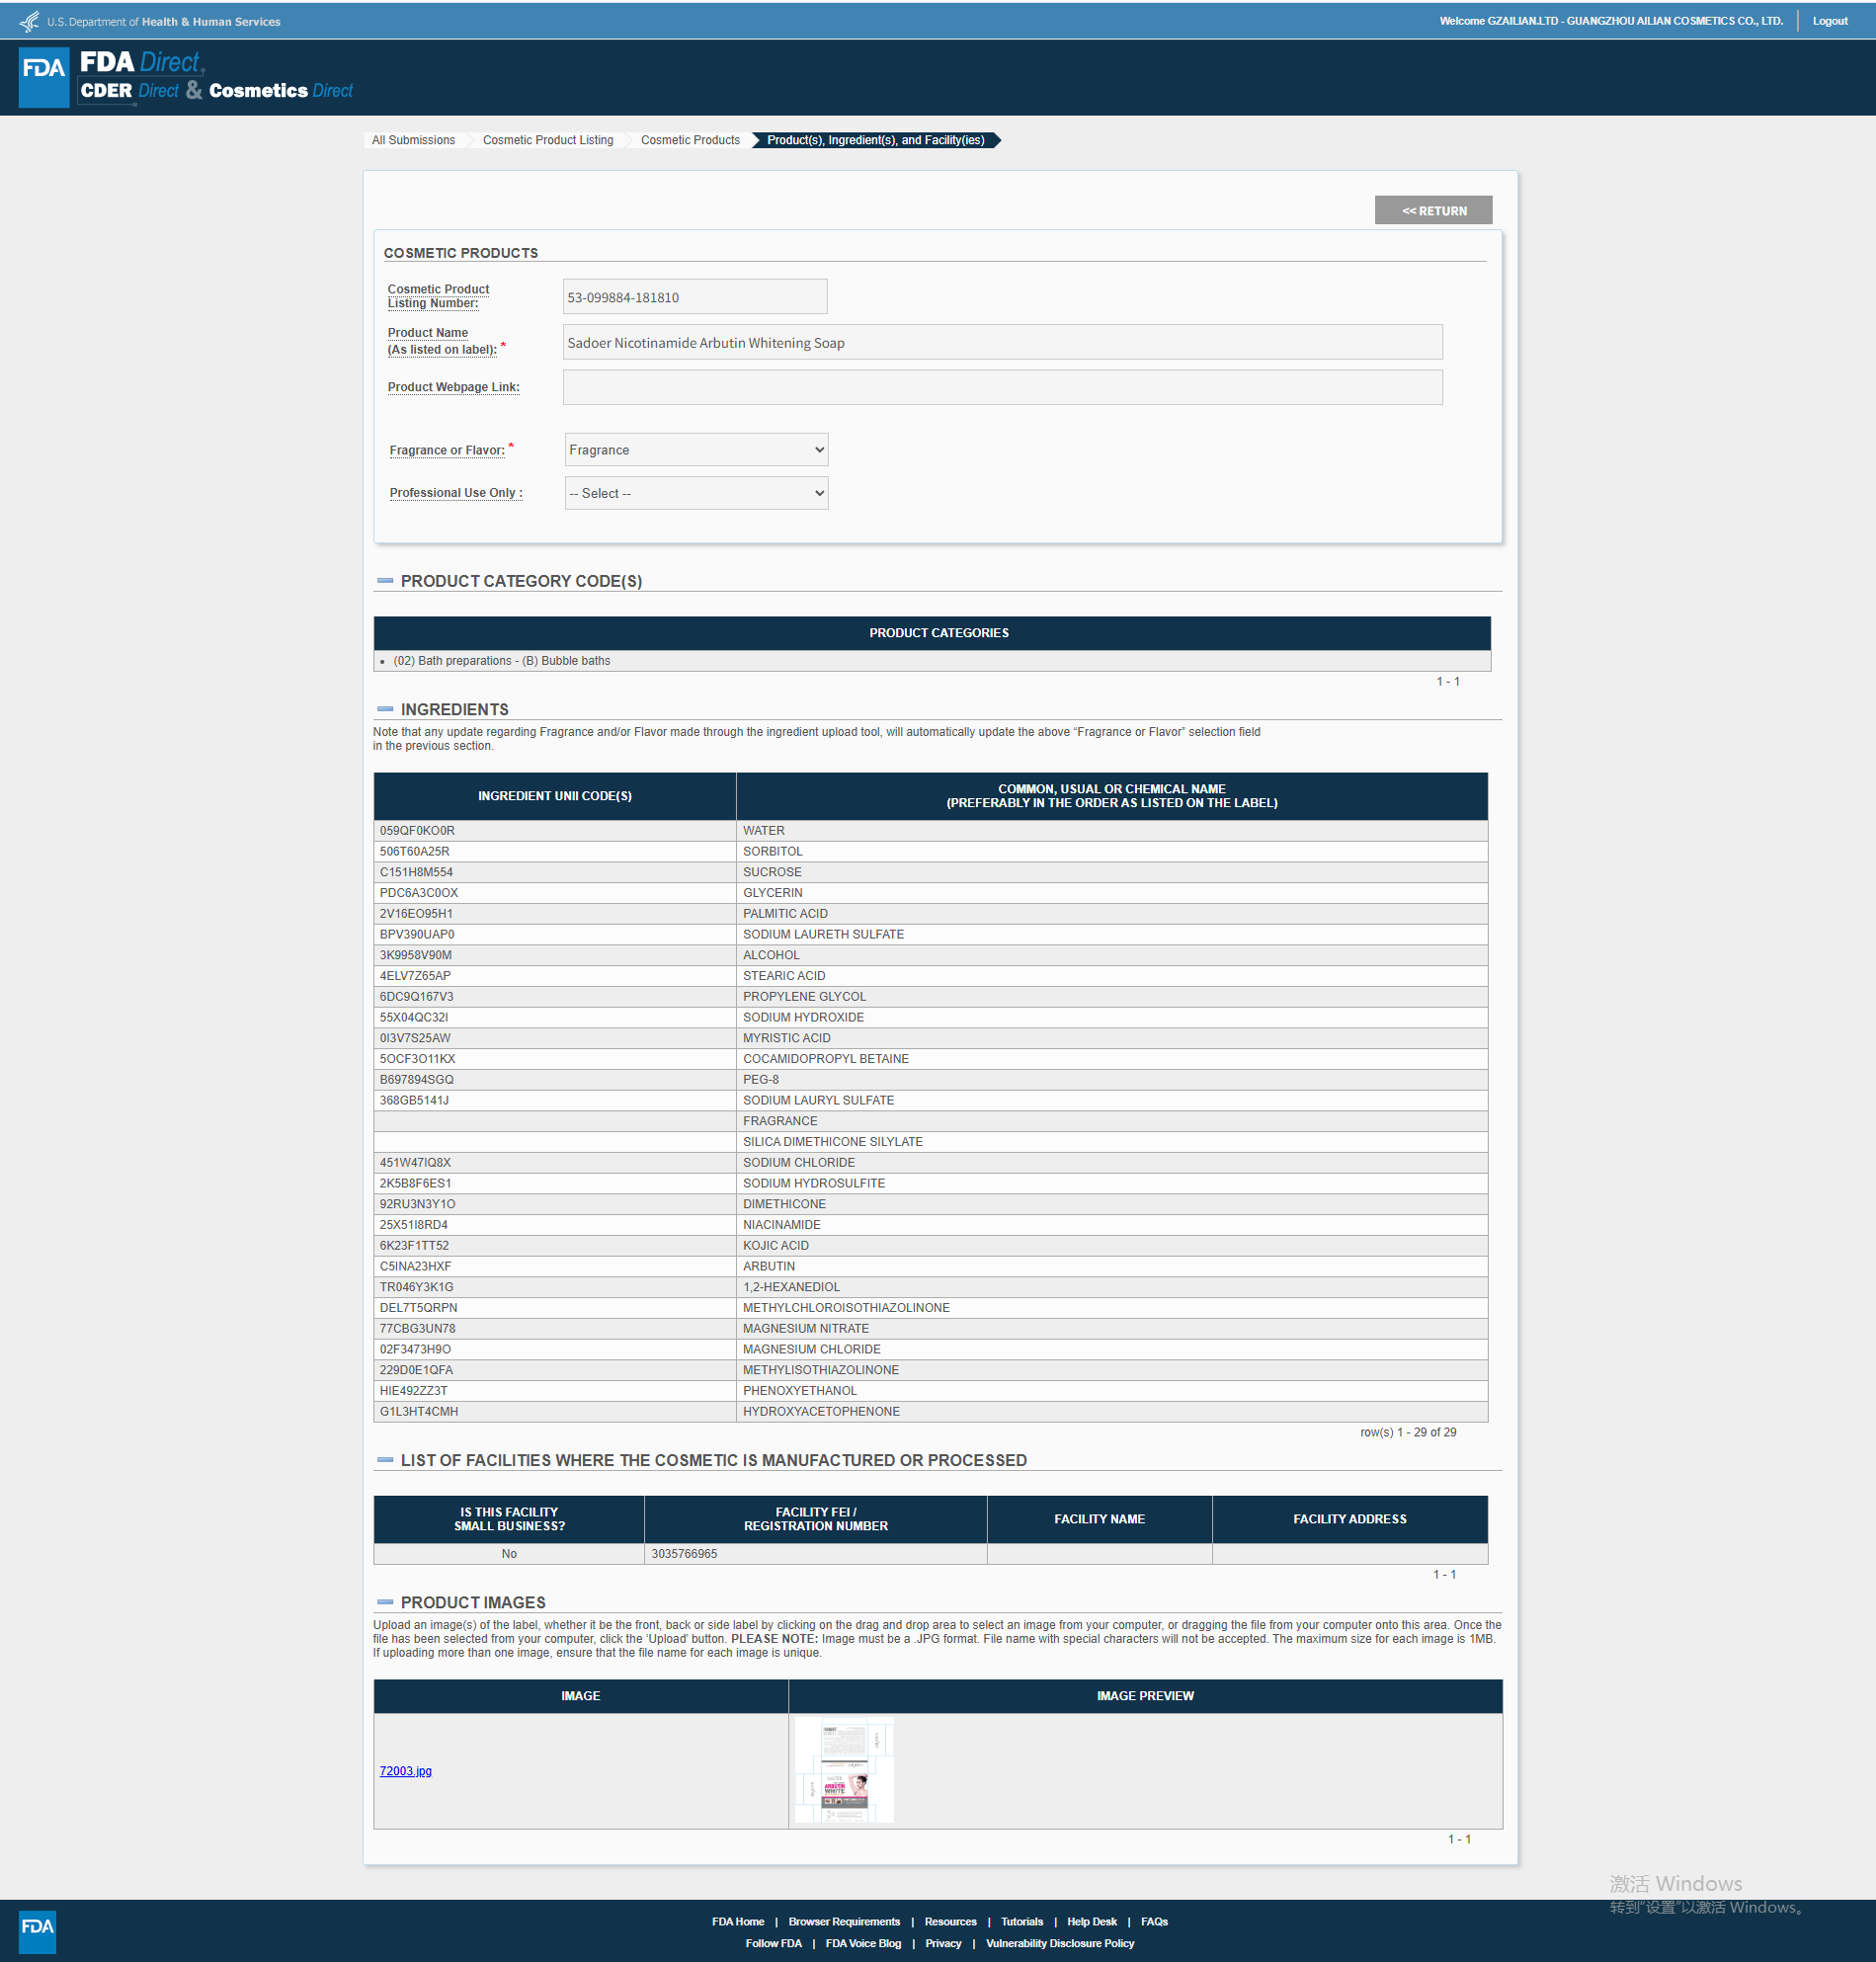The width and height of the screenshot is (1876, 1962).
Task: Navigate to Cosmetic Products breadcrumb
Action: pyautogui.click(x=690, y=140)
